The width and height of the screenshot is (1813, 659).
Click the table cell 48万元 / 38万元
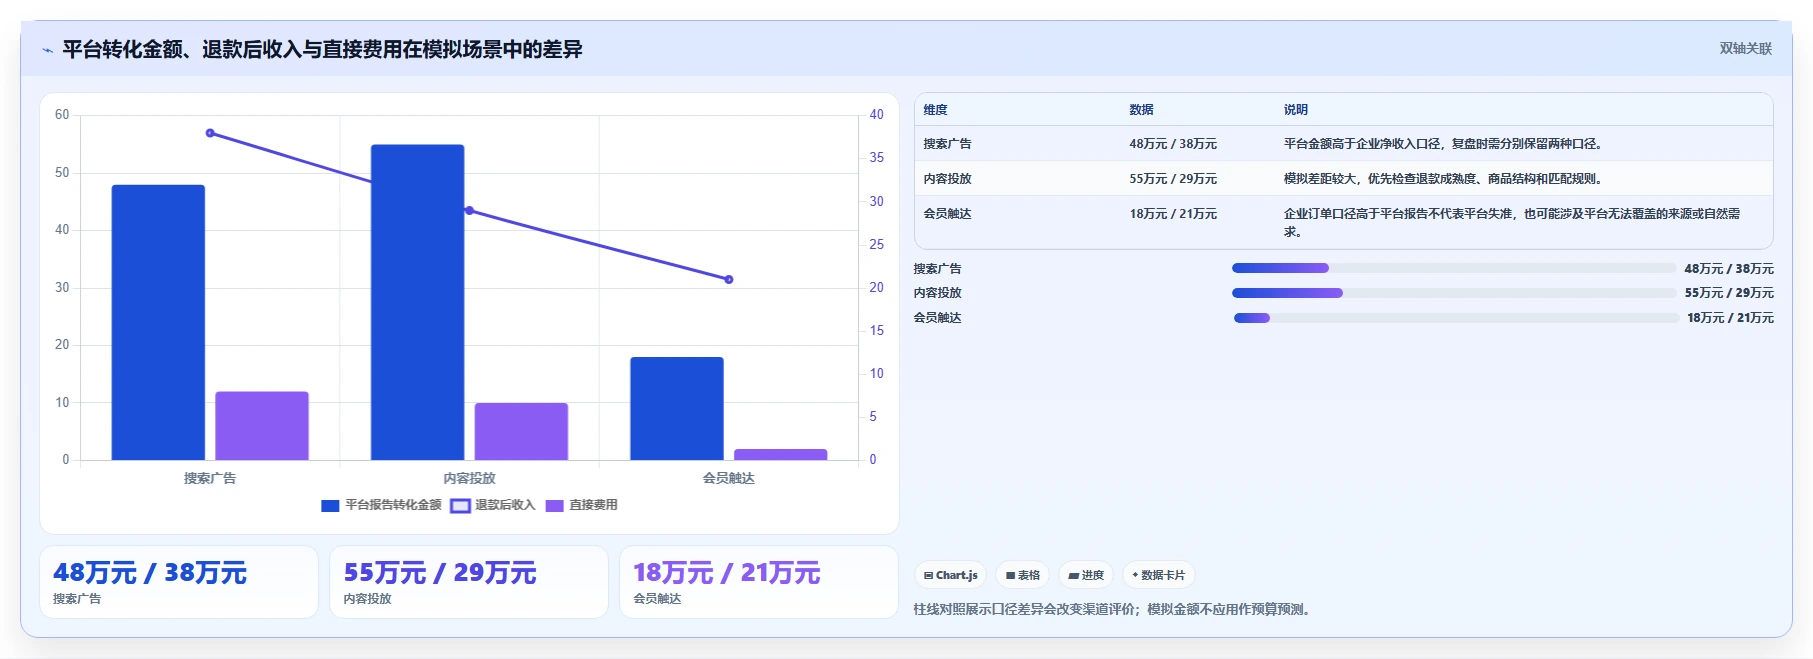(1173, 144)
